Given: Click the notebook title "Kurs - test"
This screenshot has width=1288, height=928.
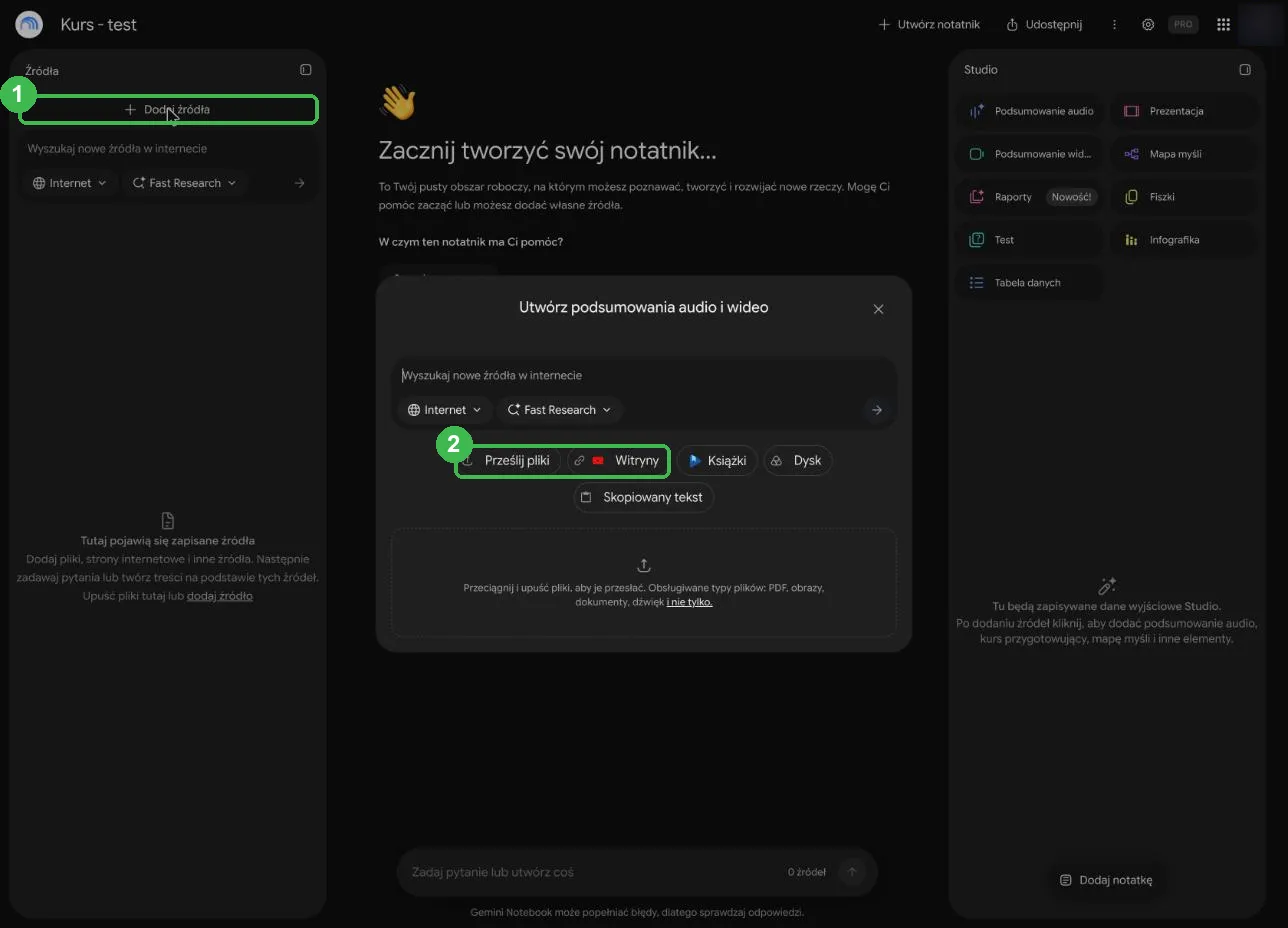Looking at the screenshot, I should pyautogui.click(x=99, y=24).
